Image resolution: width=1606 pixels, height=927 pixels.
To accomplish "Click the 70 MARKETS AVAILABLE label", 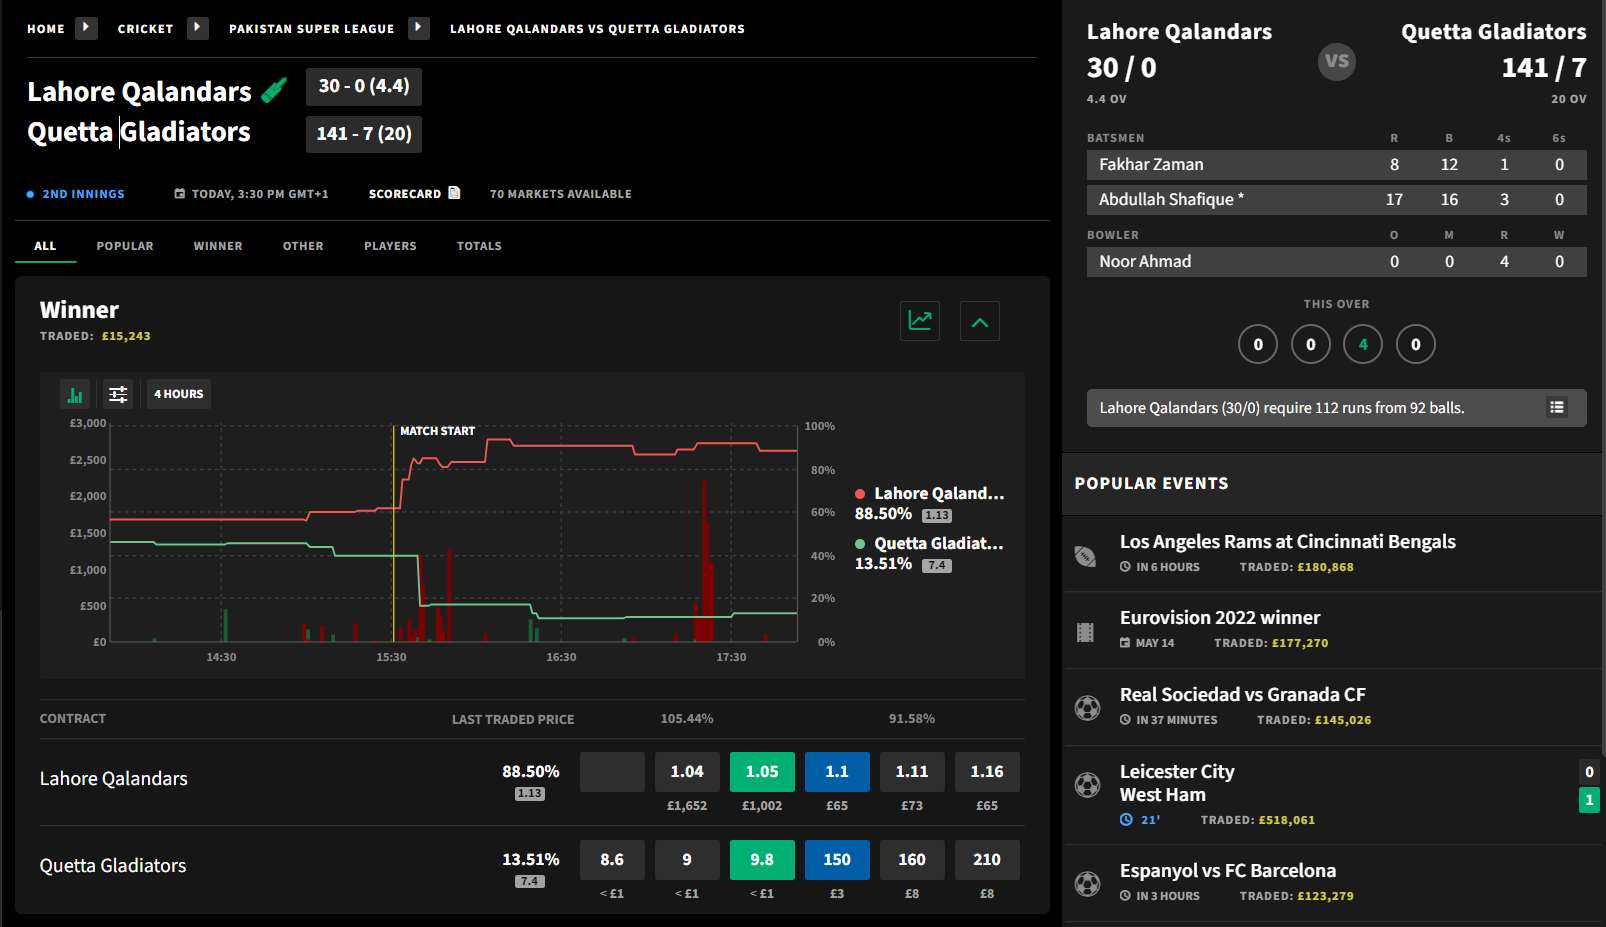I will tap(561, 194).
